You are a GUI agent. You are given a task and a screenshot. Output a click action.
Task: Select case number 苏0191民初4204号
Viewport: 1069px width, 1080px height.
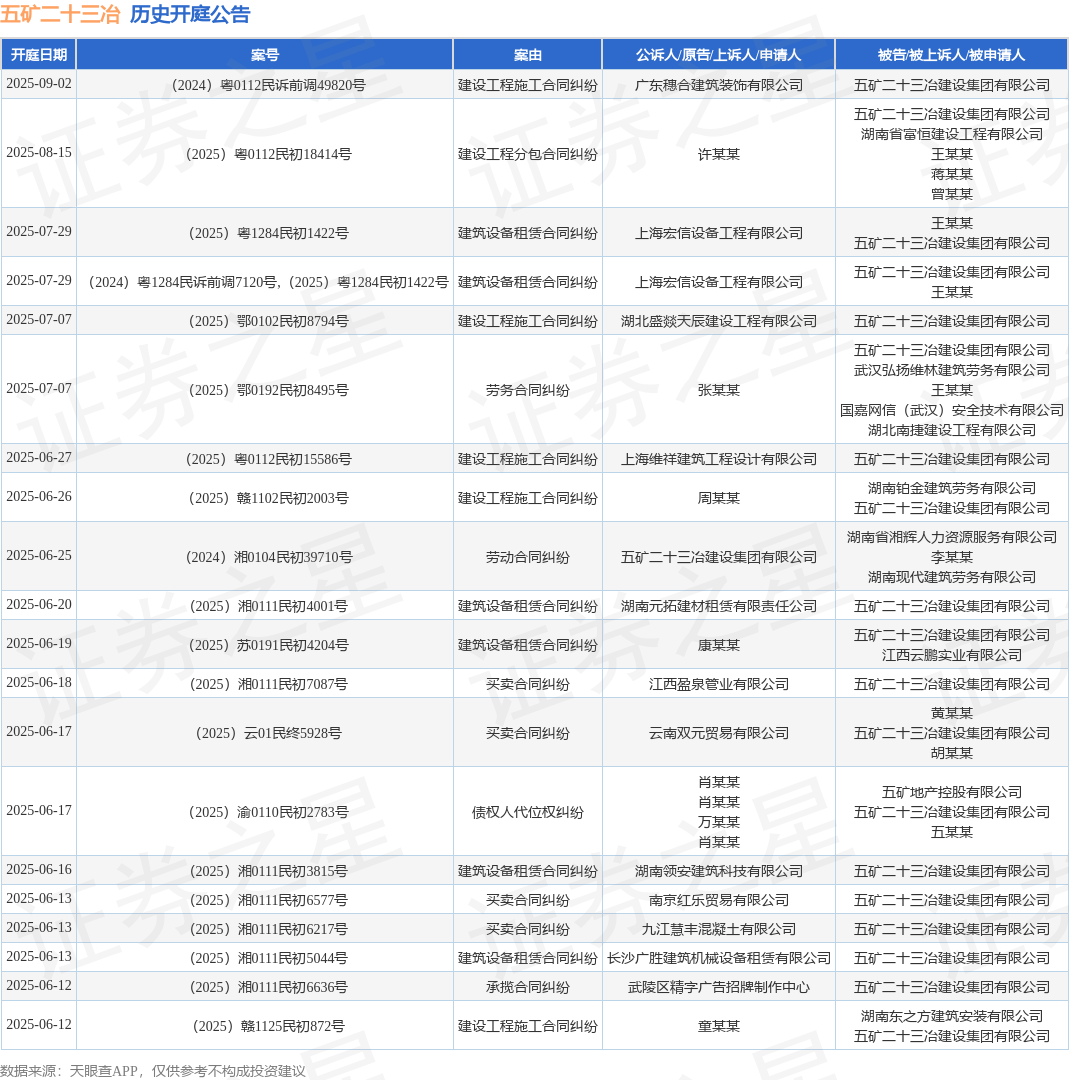click(269, 646)
